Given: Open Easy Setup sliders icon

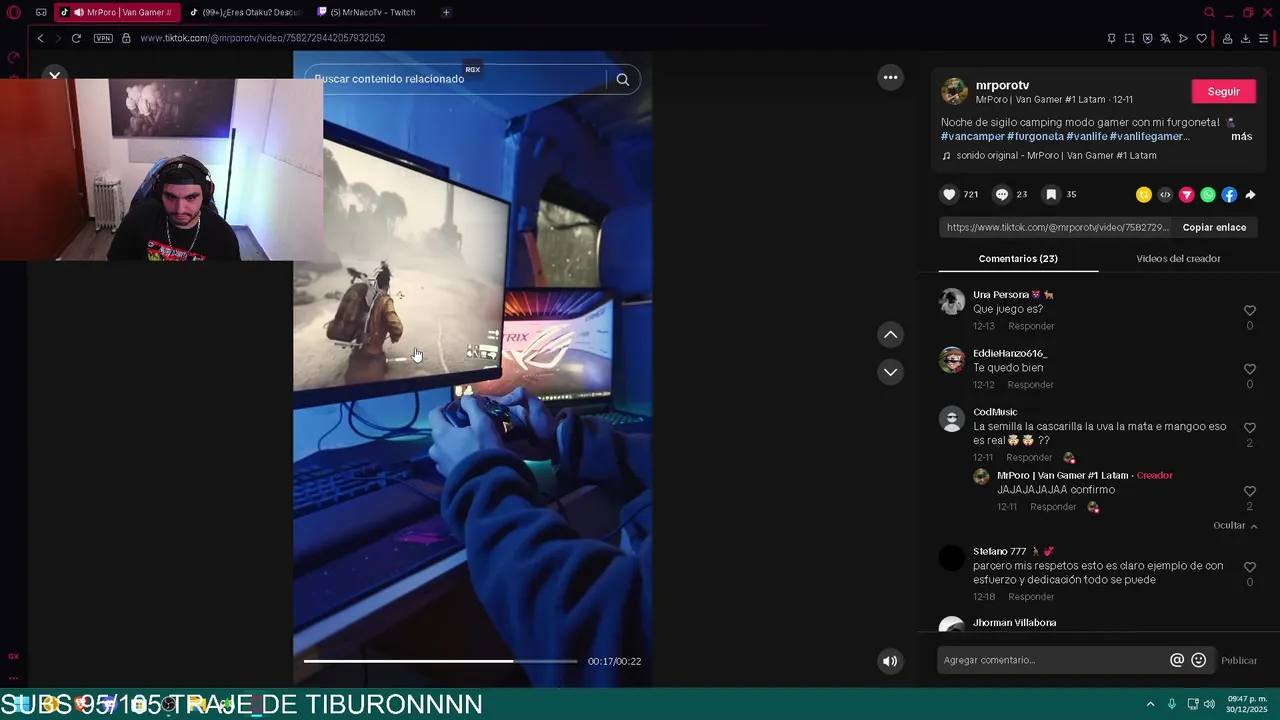Looking at the screenshot, I should (x=1263, y=38).
